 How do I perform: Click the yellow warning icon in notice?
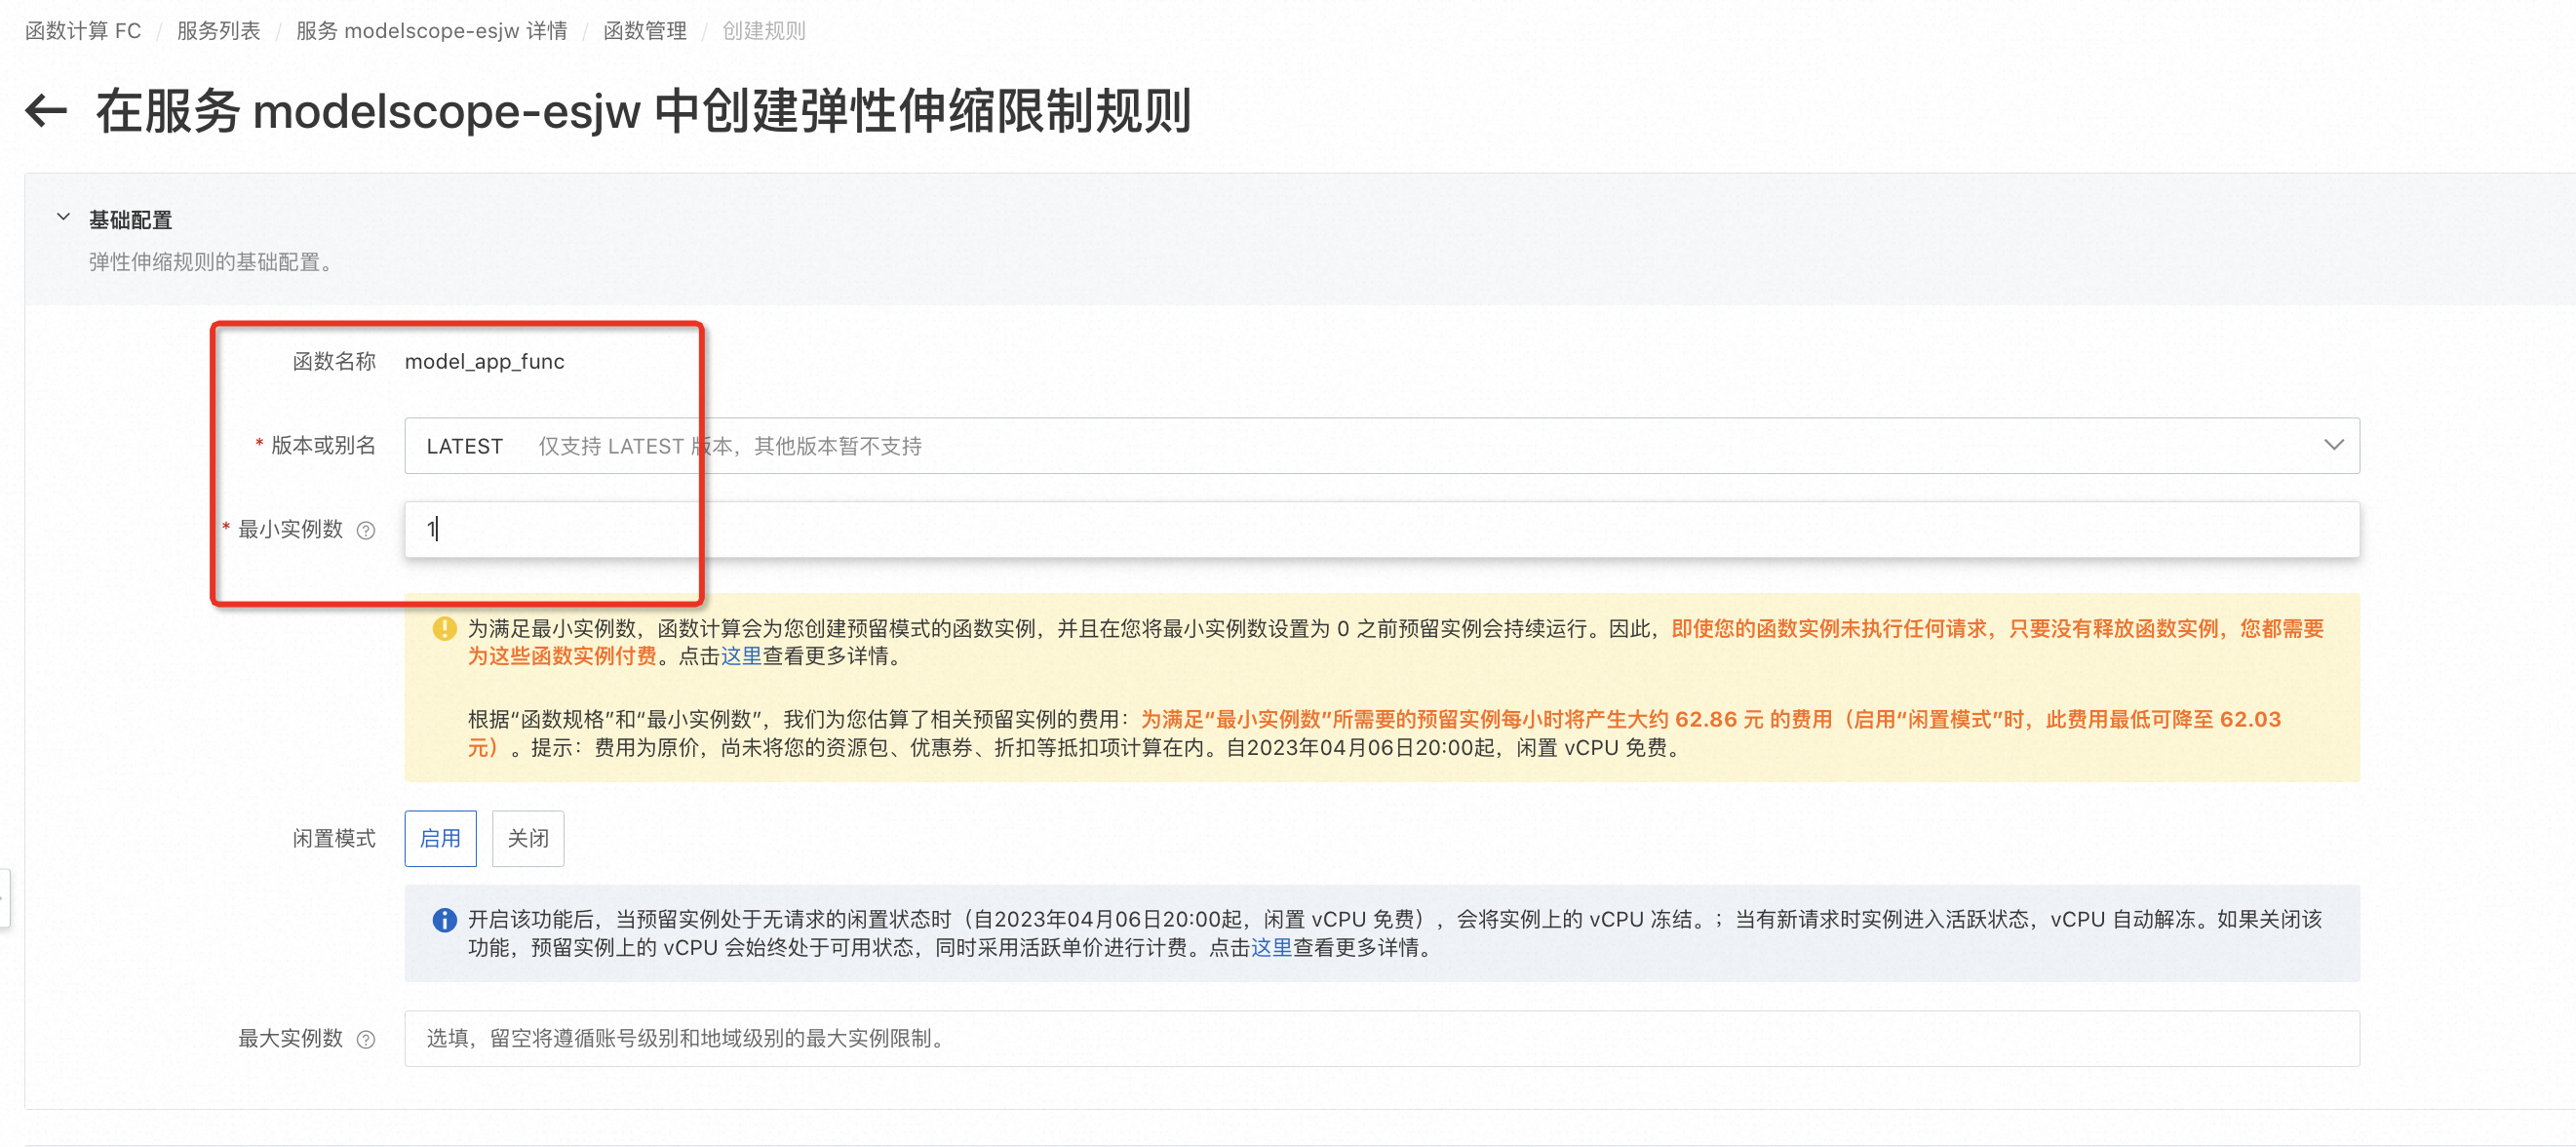444,629
